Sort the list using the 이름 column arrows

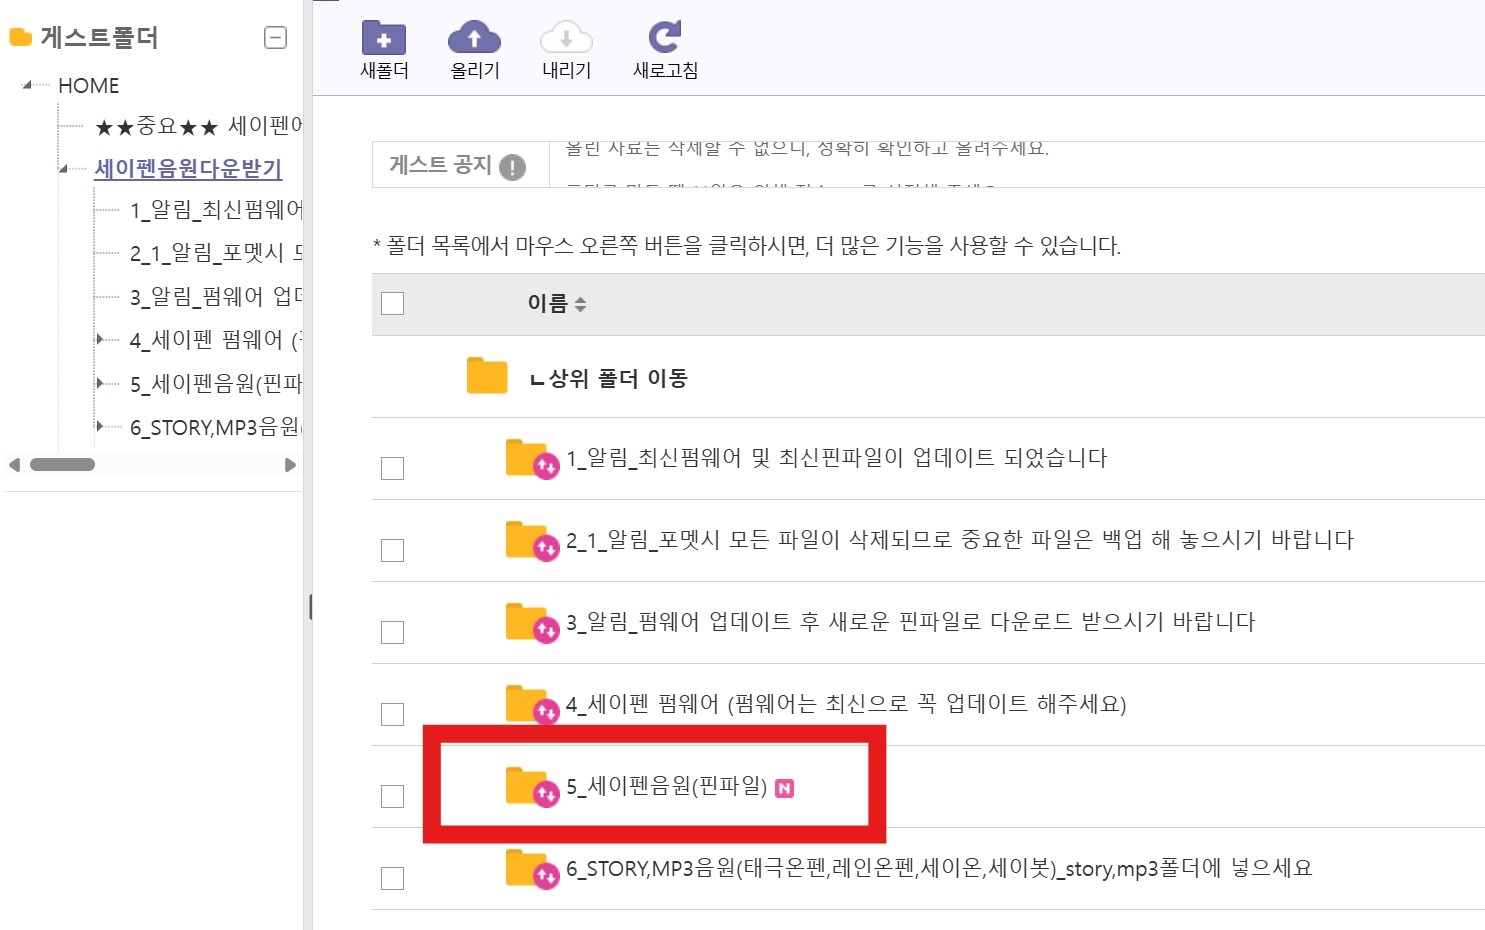pos(581,303)
